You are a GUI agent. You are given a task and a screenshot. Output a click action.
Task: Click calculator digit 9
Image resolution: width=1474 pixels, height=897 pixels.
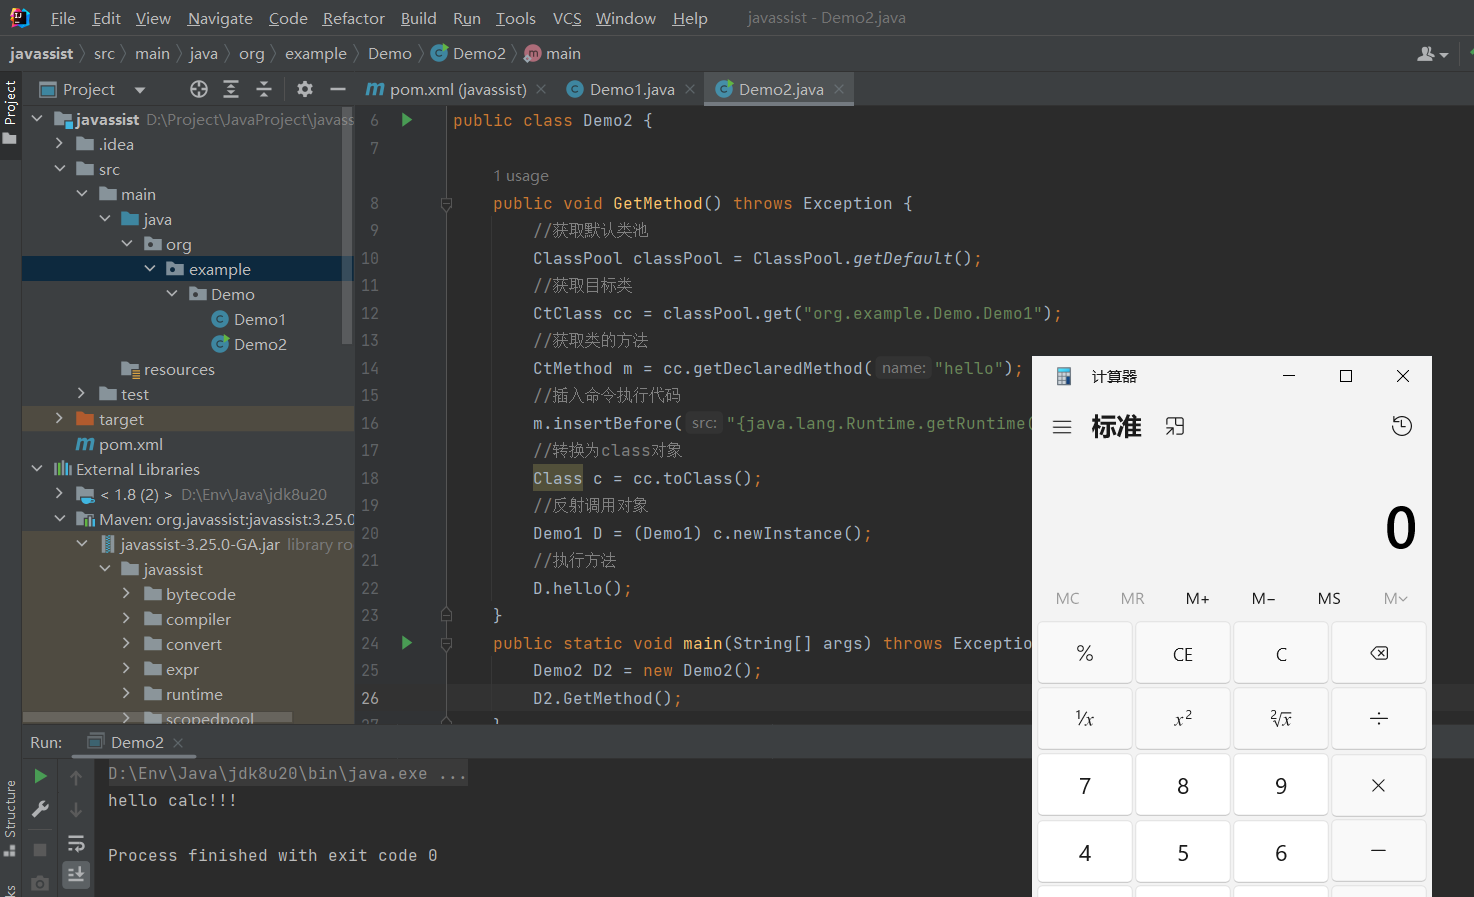coord(1281,786)
